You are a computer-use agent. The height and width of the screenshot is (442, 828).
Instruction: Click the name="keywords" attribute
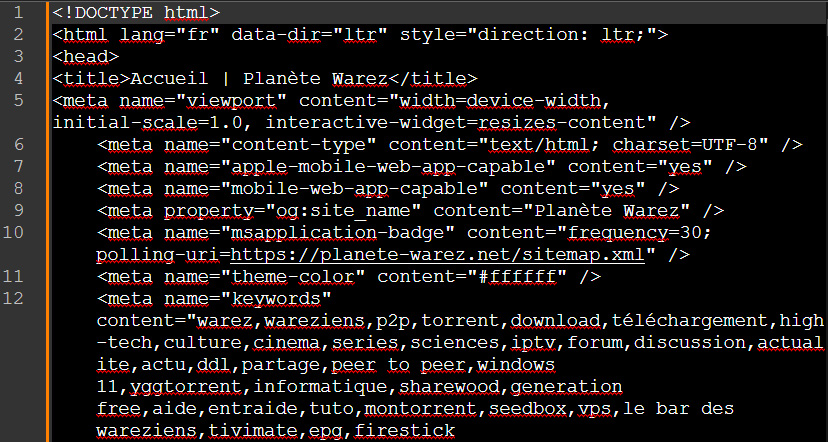(x=248, y=299)
